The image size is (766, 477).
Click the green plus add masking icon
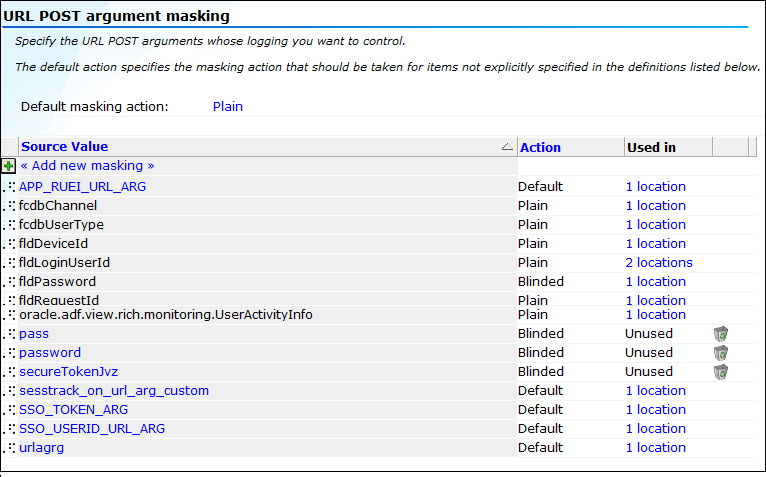[x=8, y=166]
